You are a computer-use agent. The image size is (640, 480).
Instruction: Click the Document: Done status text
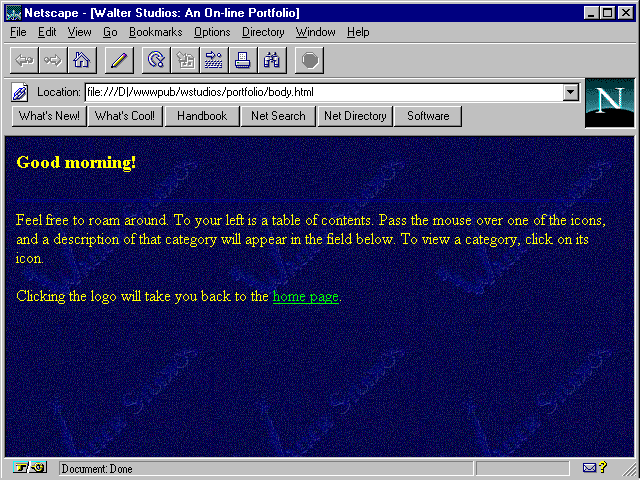(x=97, y=469)
